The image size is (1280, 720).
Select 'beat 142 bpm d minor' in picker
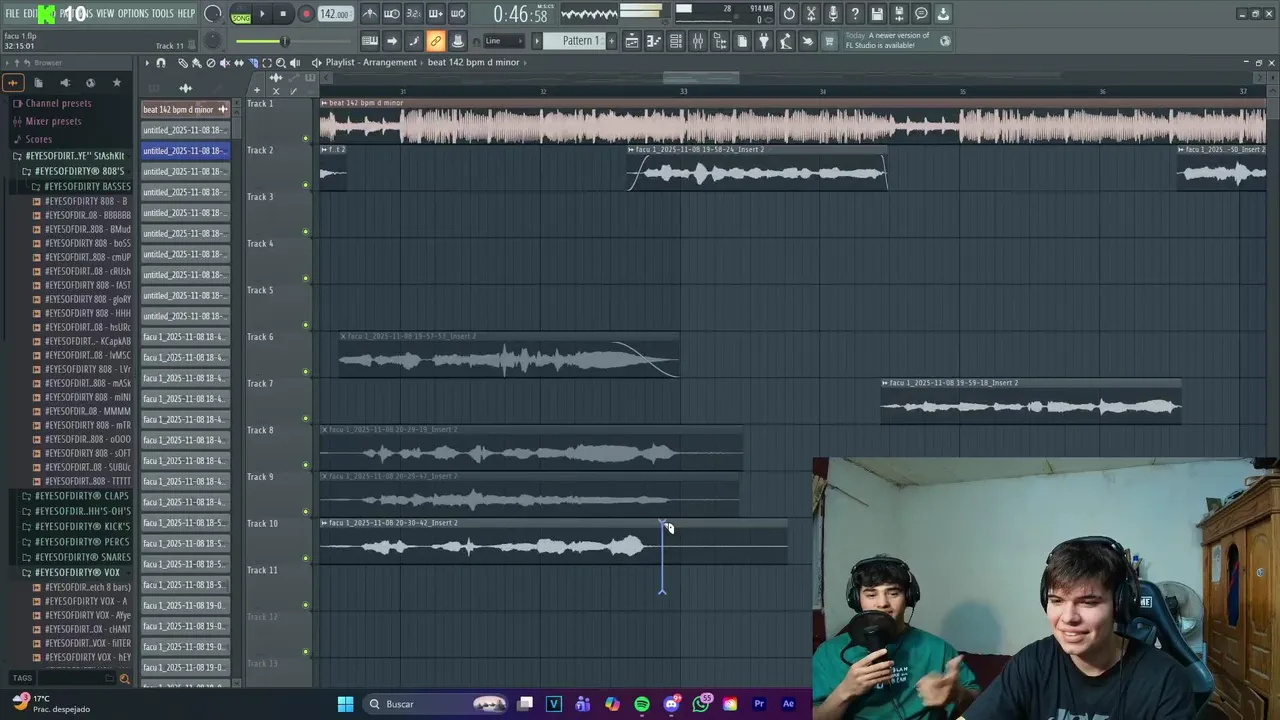point(185,109)
